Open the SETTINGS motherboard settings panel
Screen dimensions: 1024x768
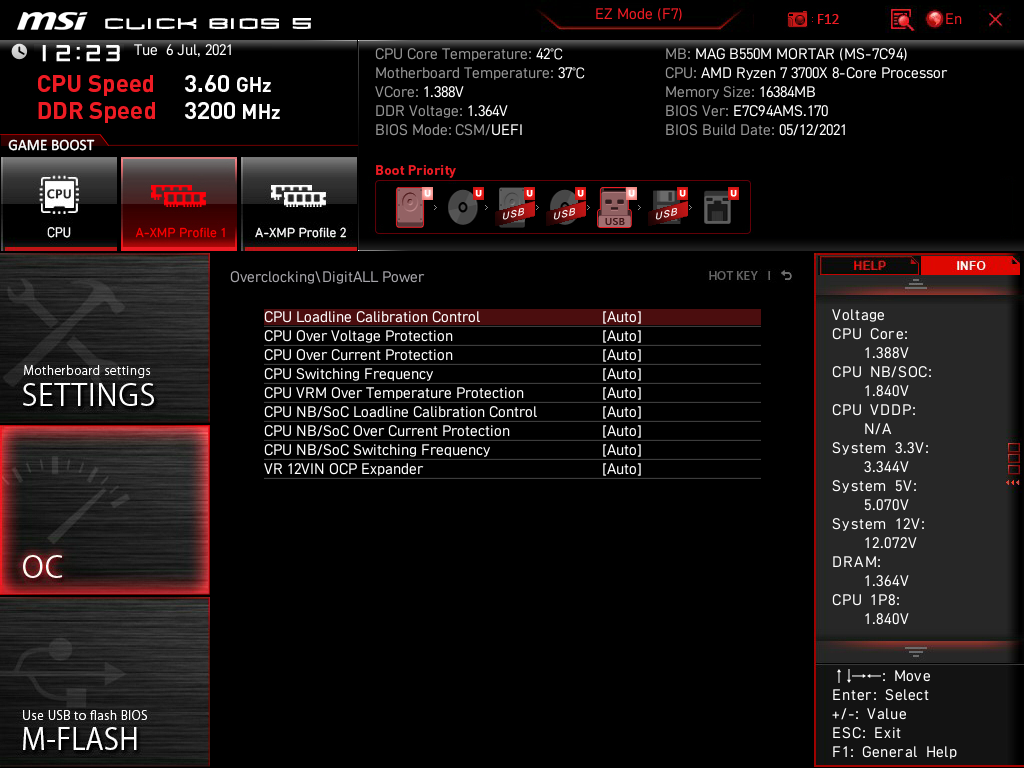pyautogui.click(x=104, y=338)
